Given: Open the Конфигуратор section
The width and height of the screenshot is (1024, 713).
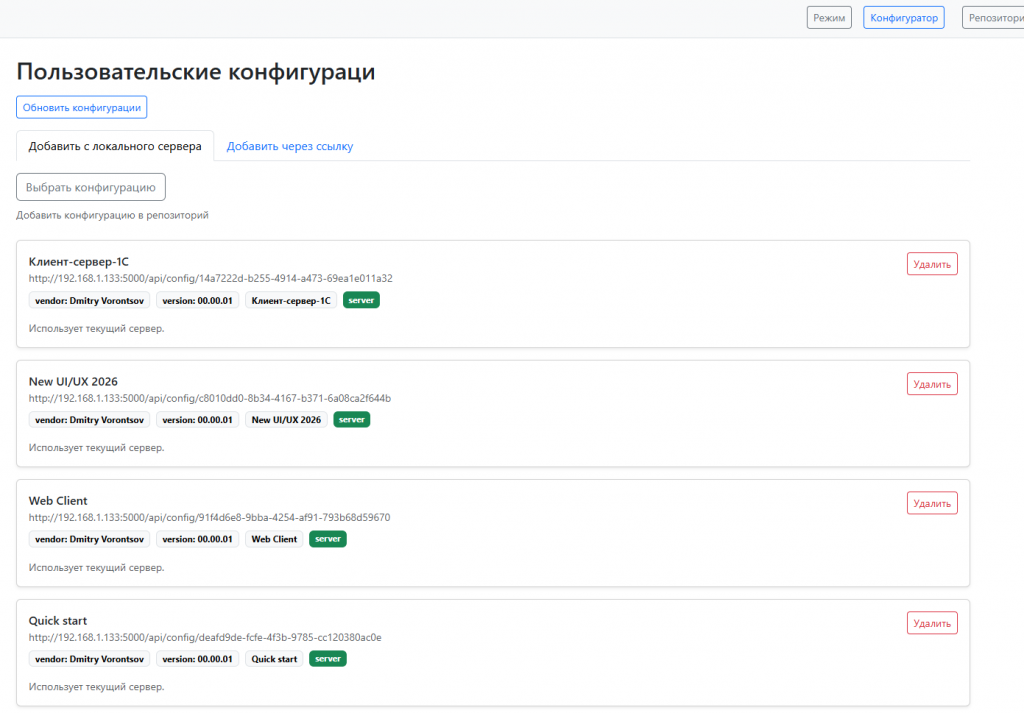Looking at the screenshot, I should coord(903,18).
